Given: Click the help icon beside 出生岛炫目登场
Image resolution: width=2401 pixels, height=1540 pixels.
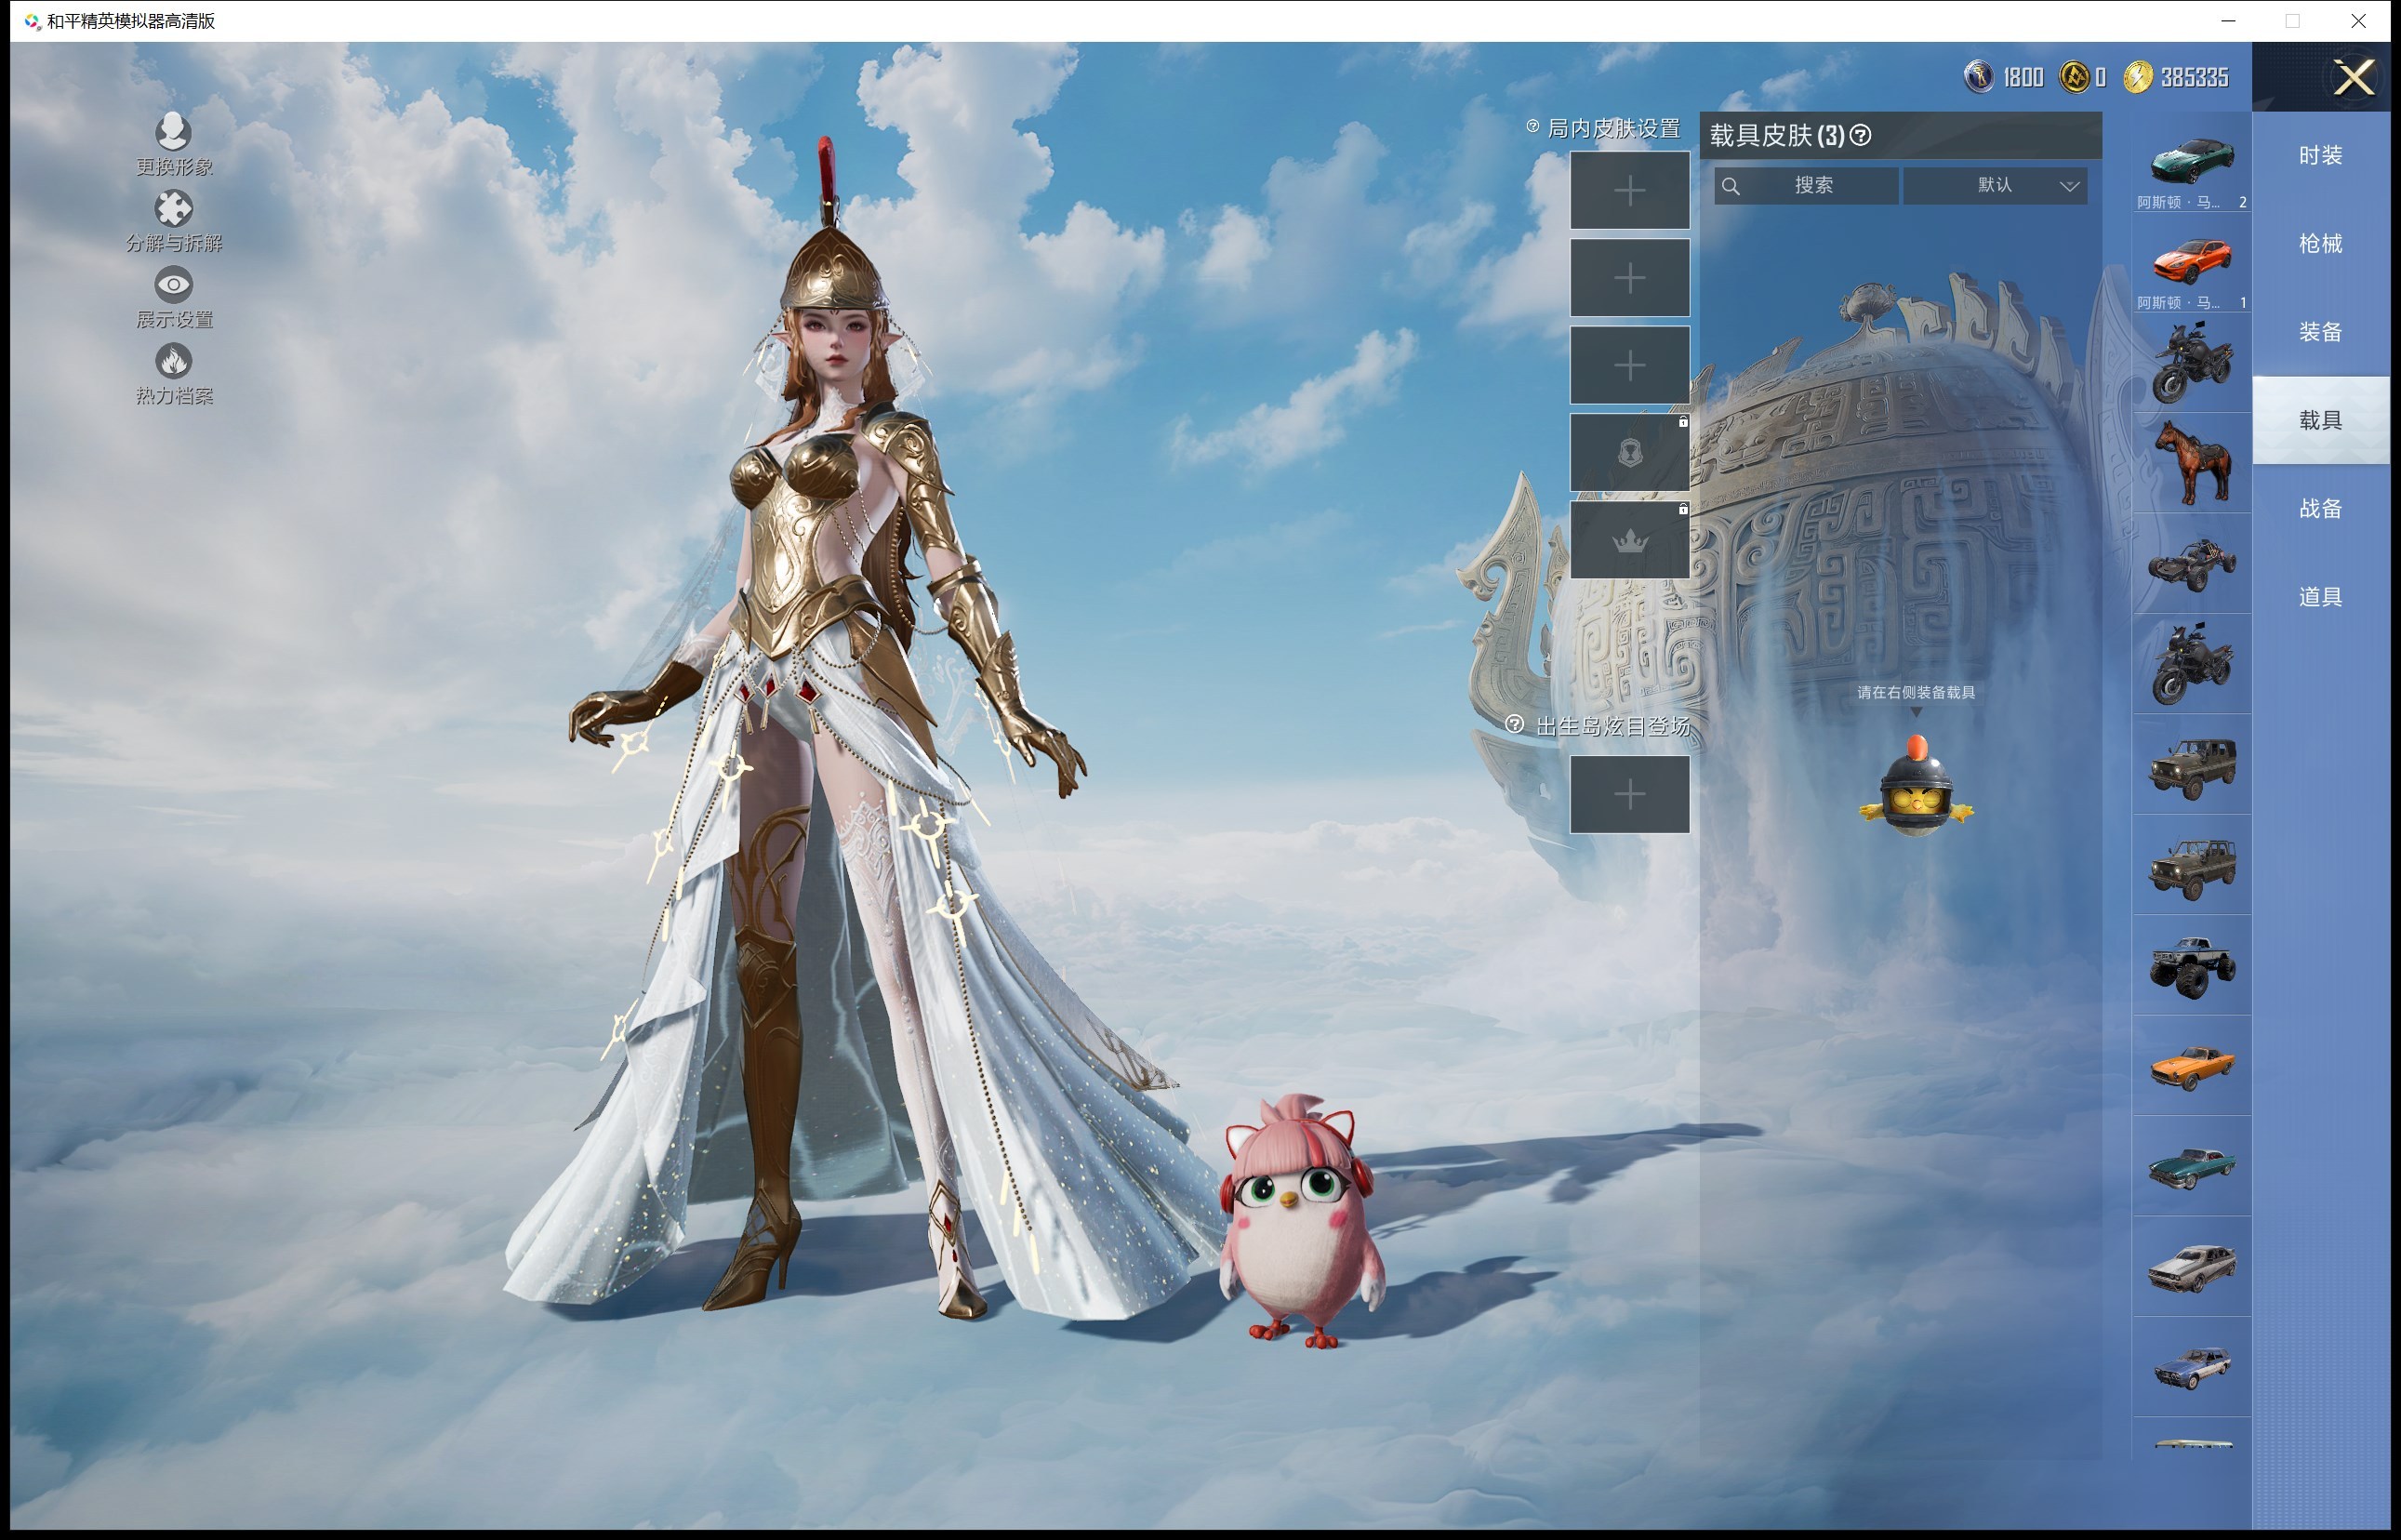Looking at the screenshot, I should (1514, 724).
